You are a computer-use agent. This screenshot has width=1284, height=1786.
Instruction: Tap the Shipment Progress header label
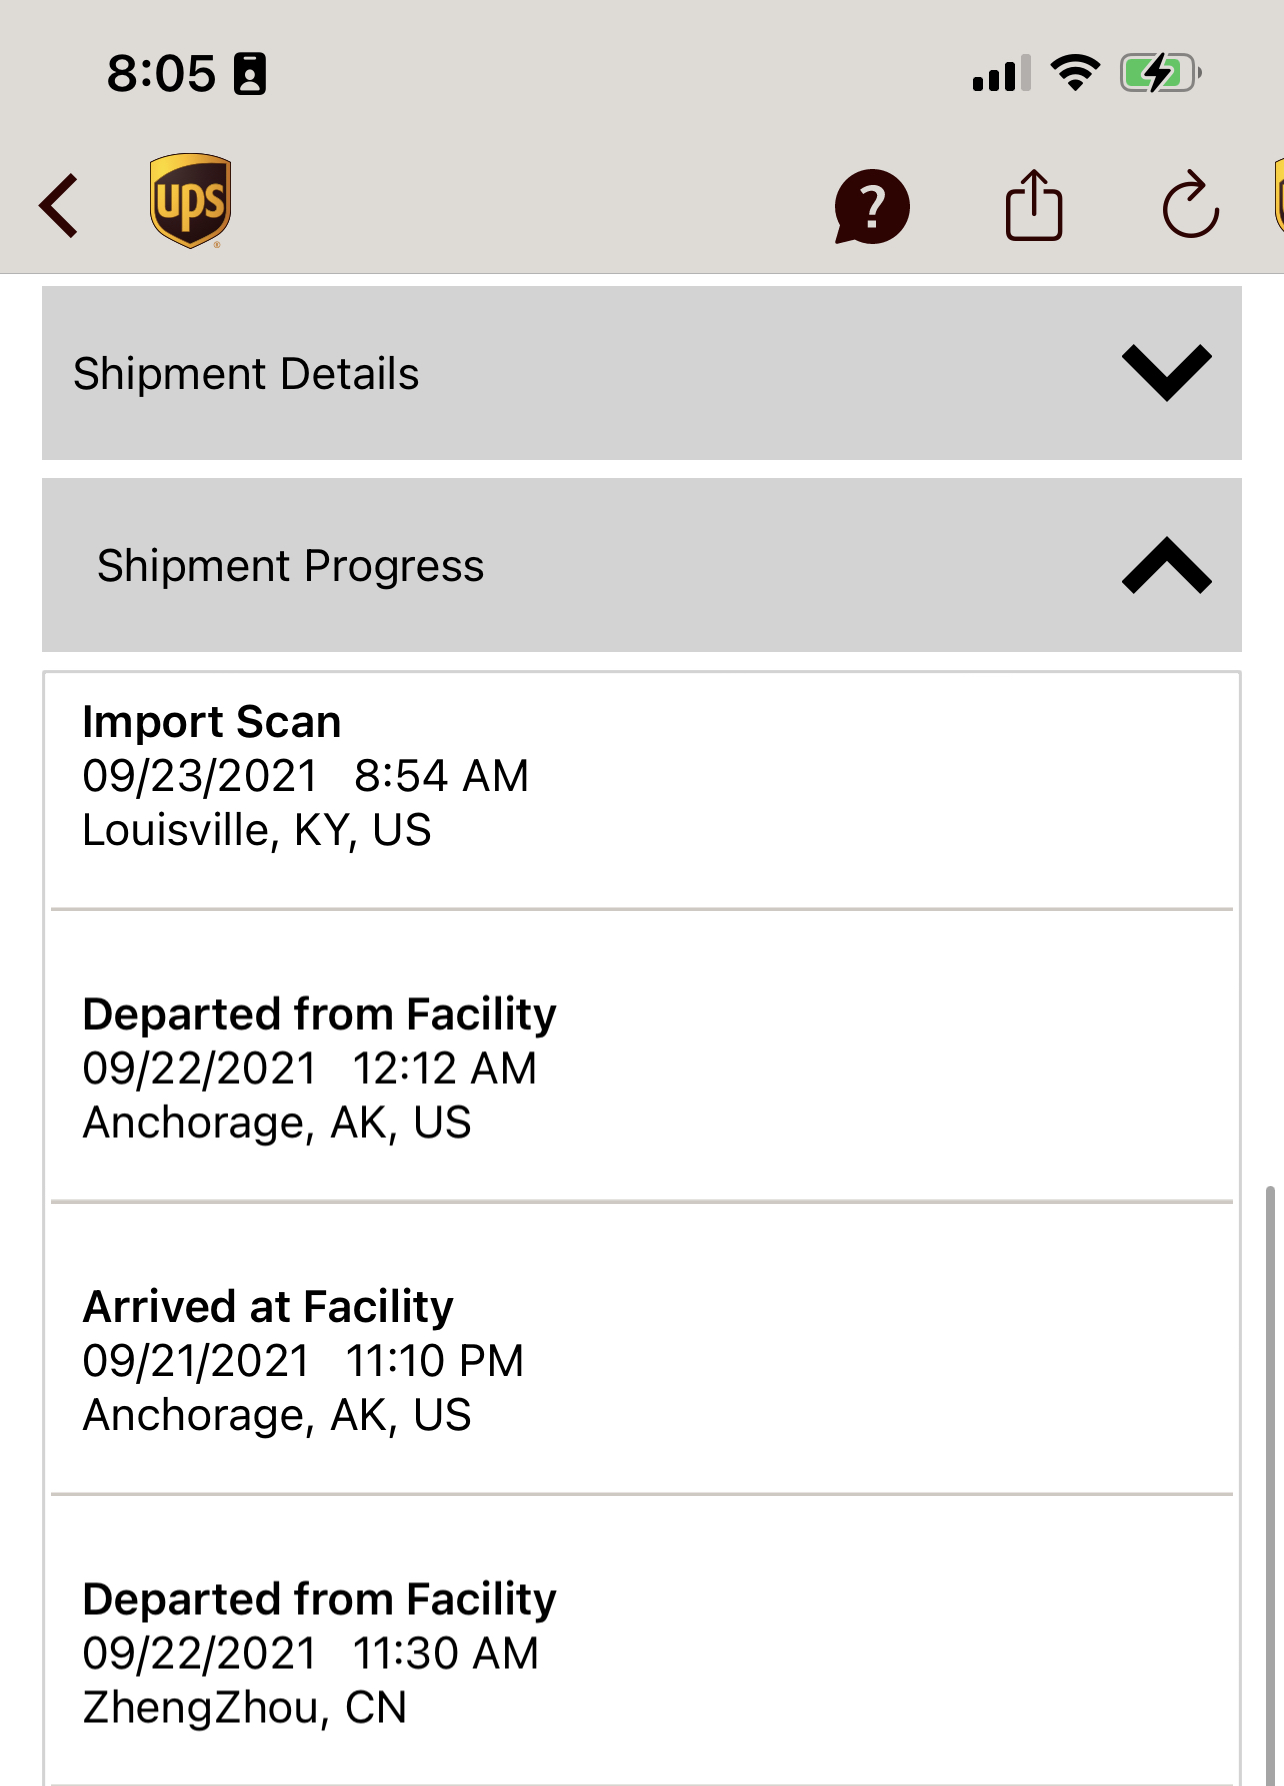pyautogui.click(x=290, y=566)
